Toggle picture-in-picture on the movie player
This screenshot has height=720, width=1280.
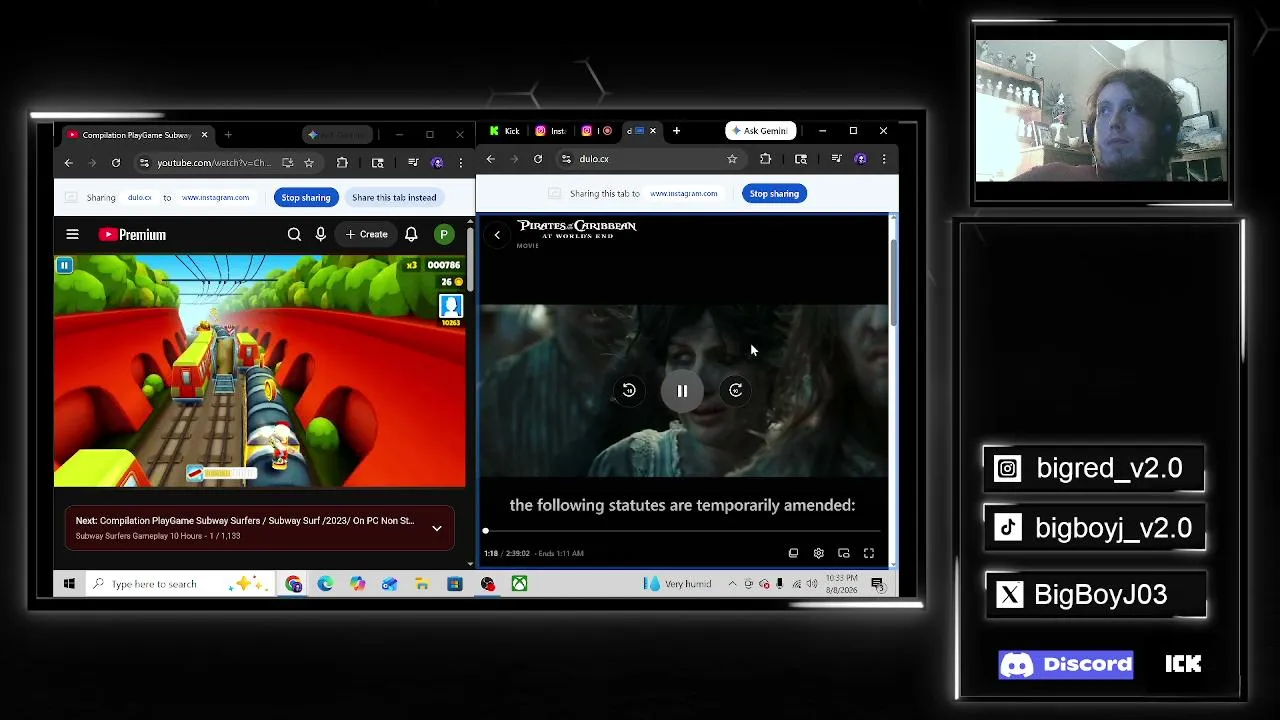(x=844, y=553)
